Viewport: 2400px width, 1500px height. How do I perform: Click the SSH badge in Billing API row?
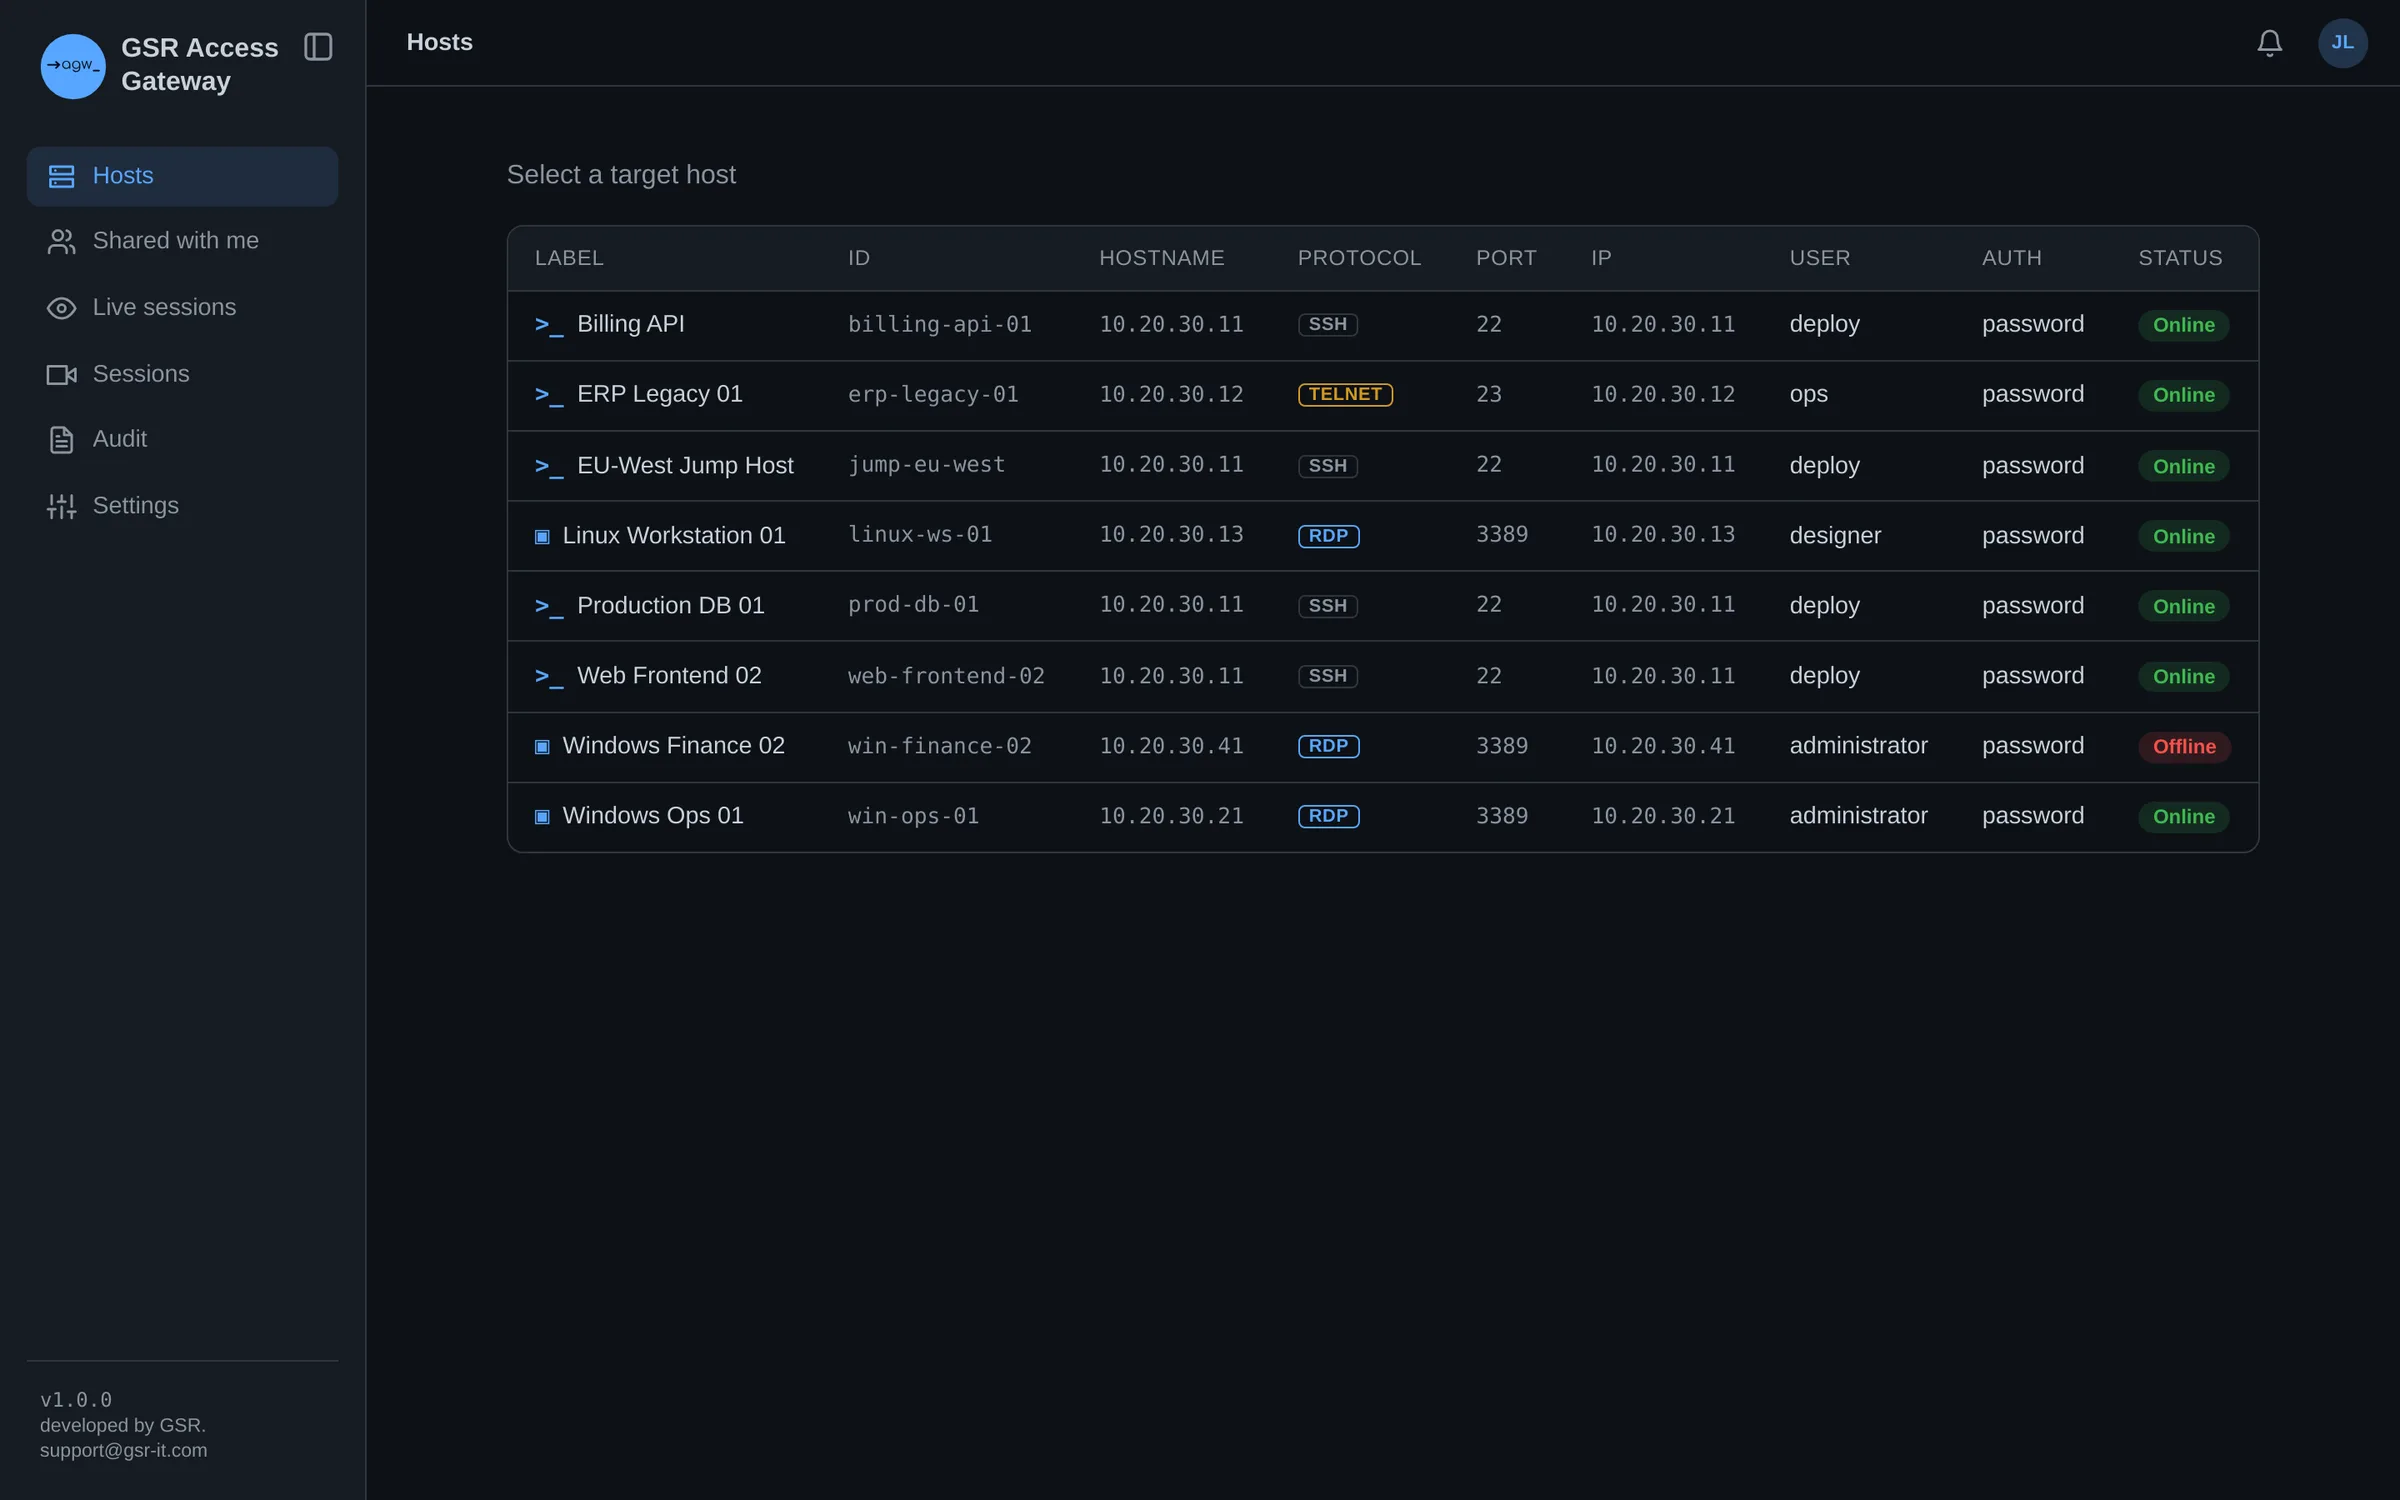1327,324
